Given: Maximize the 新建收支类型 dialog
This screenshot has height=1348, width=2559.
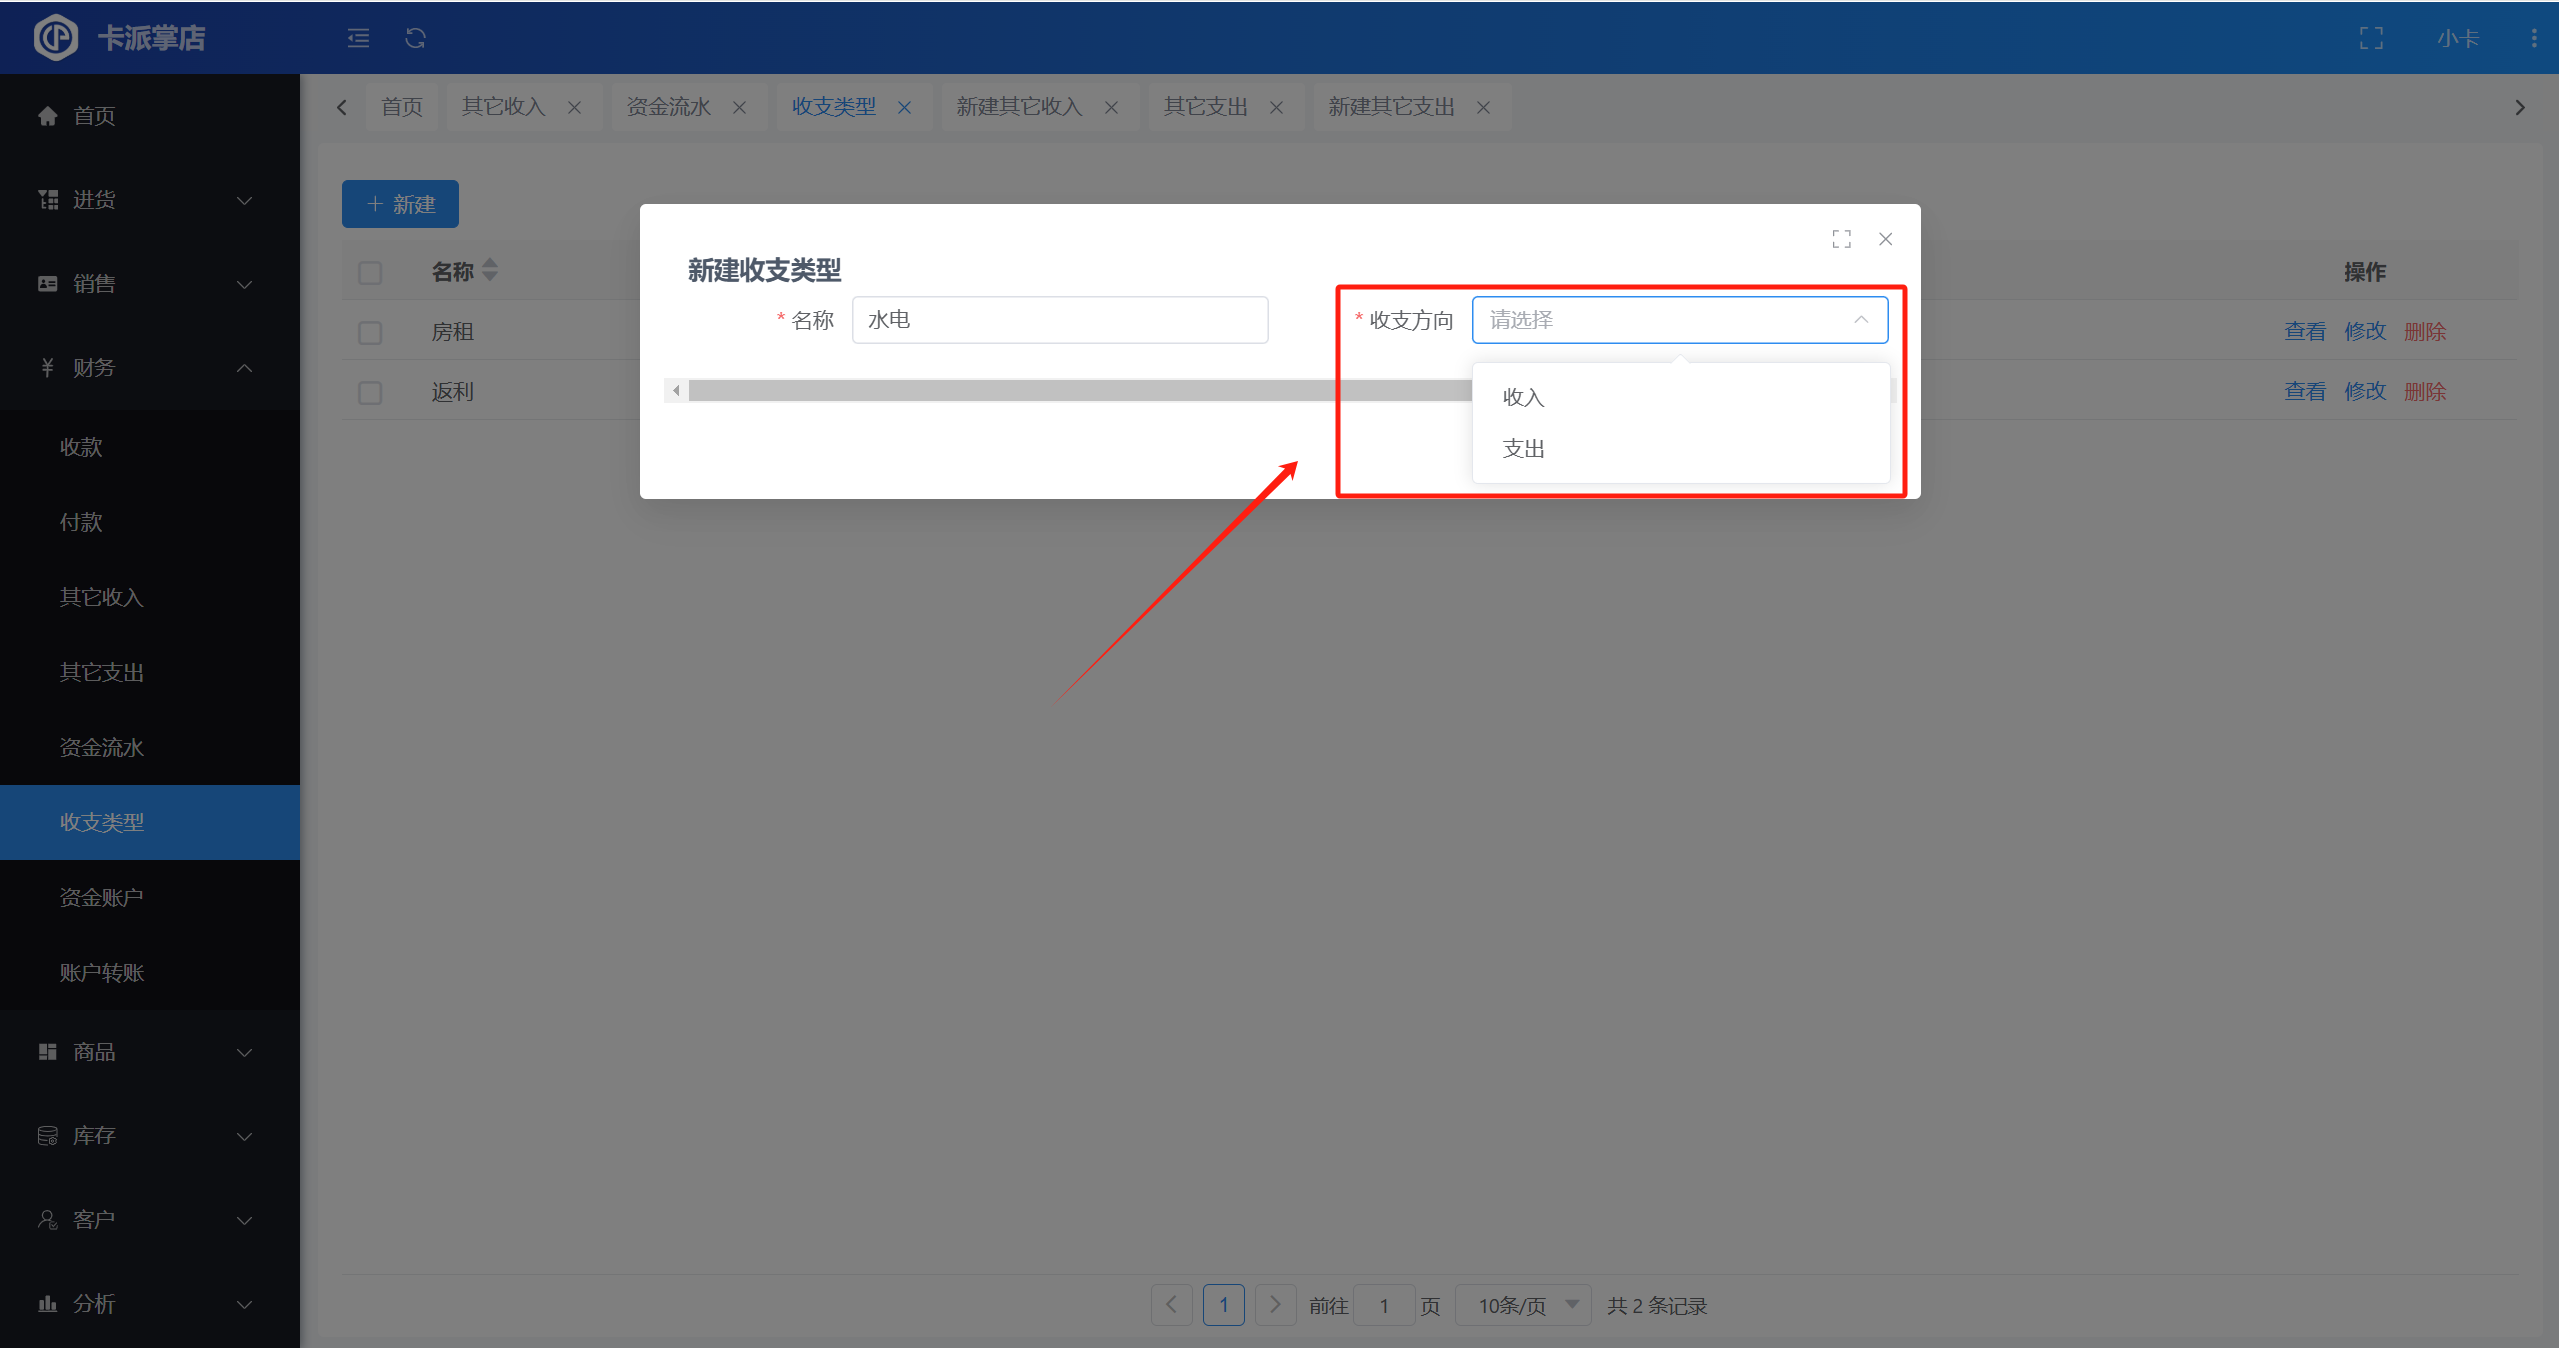Looking at the screenshot, I should point(1841,239).
